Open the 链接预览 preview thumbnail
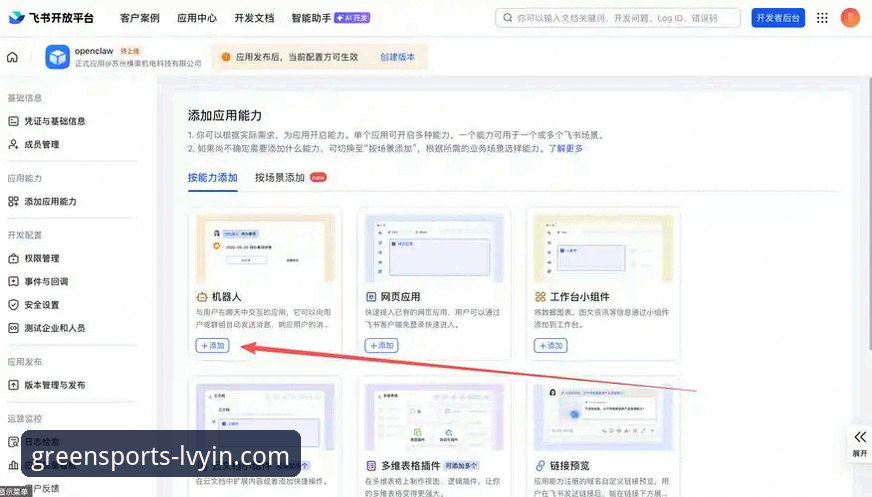872x497 pixels. coord(603,417)
